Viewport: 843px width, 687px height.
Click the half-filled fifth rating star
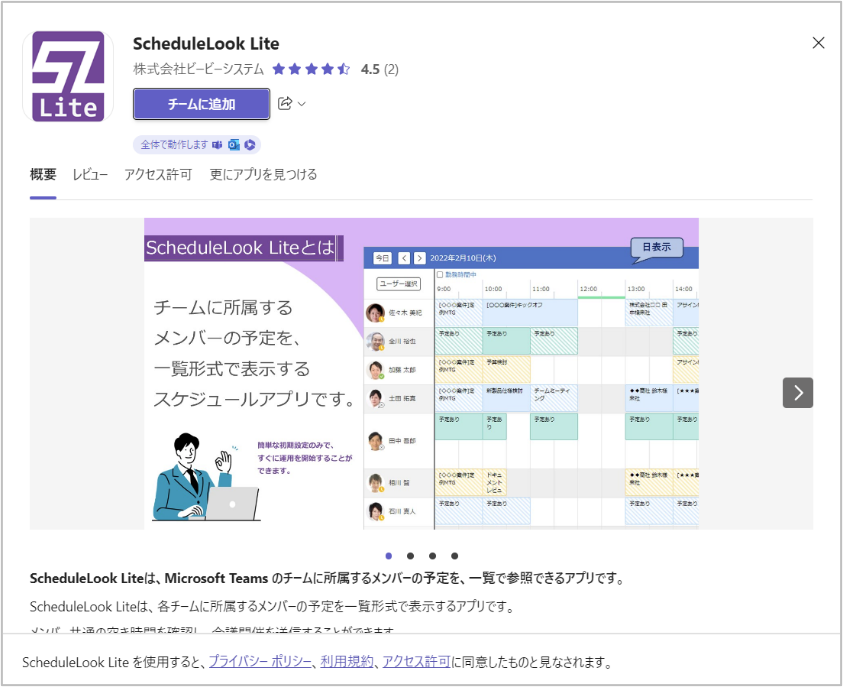[x=342, y=70]
